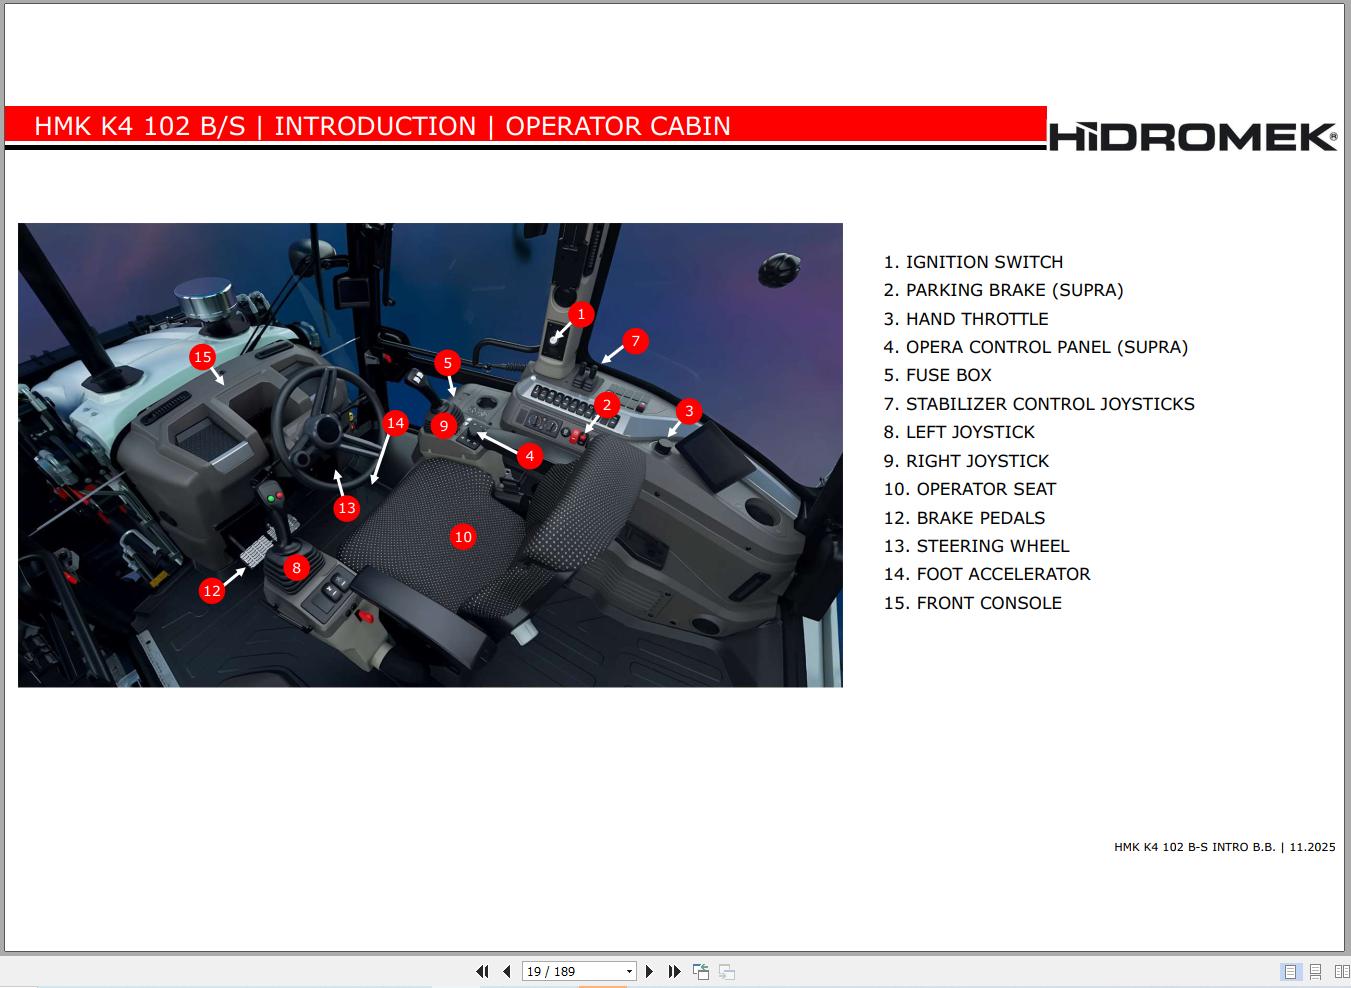
Task: Click the greyed next view navigation icon
Action: point(727,971)
